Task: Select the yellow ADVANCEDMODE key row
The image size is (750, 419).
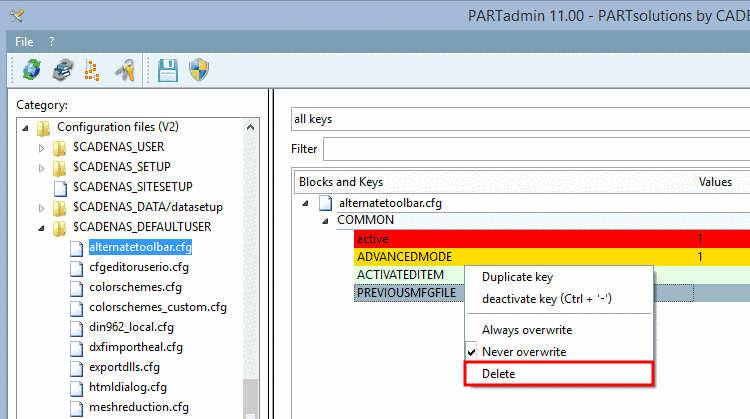Action: point(552,257)
